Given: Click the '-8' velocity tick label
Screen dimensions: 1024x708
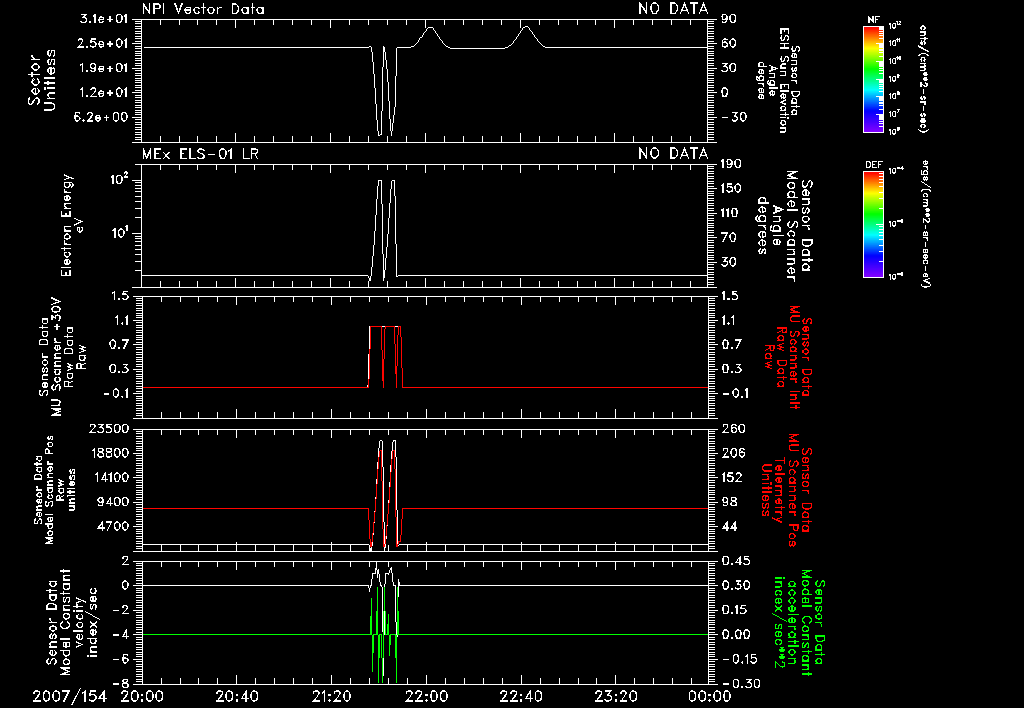Looking at the screenshot, I should (x=120, y=684).
